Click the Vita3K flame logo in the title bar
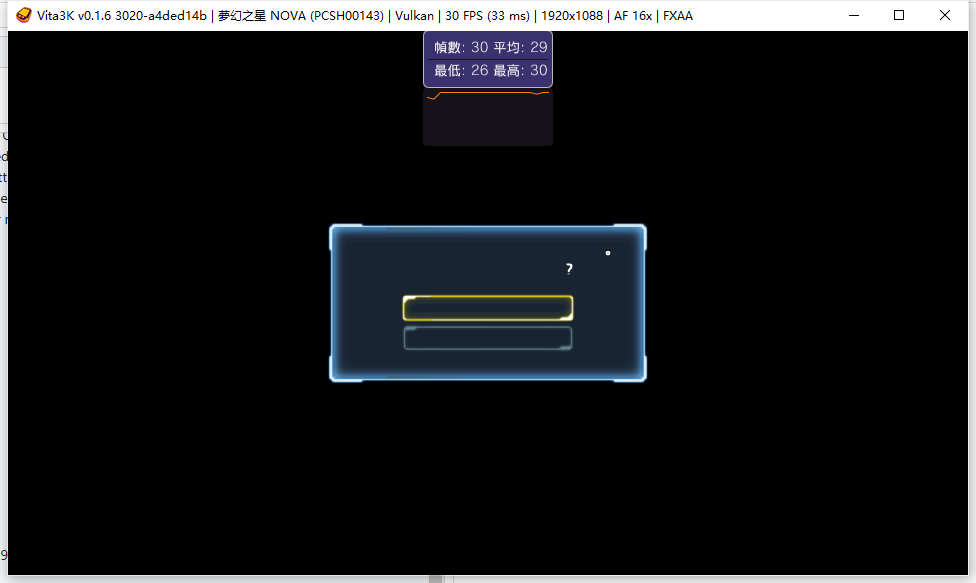 22,15
